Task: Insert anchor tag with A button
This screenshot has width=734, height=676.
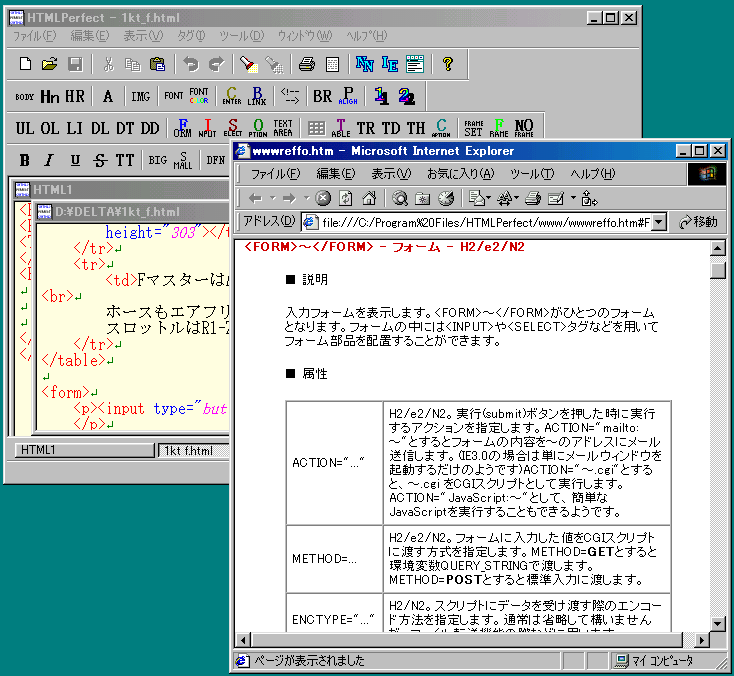Action: click(x=108, y=96)
